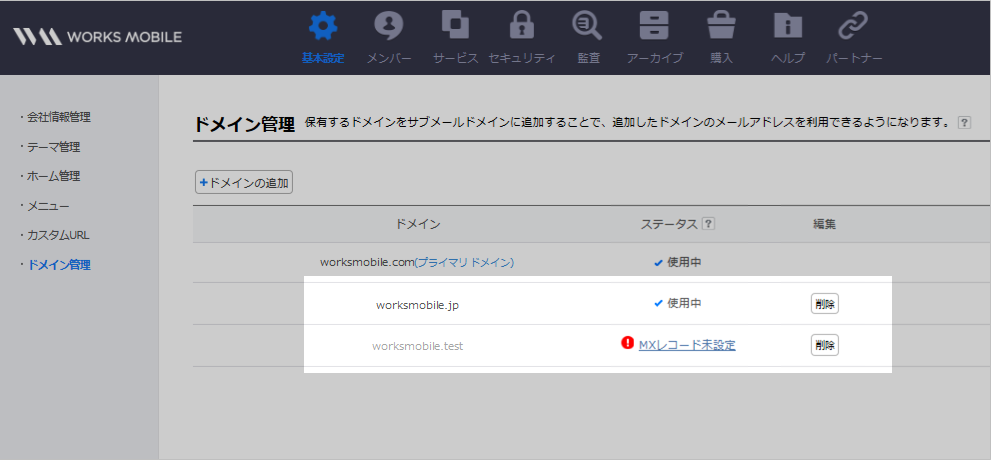This screenshot has width=991, height=460.
Task: Click the worksmobile.jp domain name
Action: (417, 305)
